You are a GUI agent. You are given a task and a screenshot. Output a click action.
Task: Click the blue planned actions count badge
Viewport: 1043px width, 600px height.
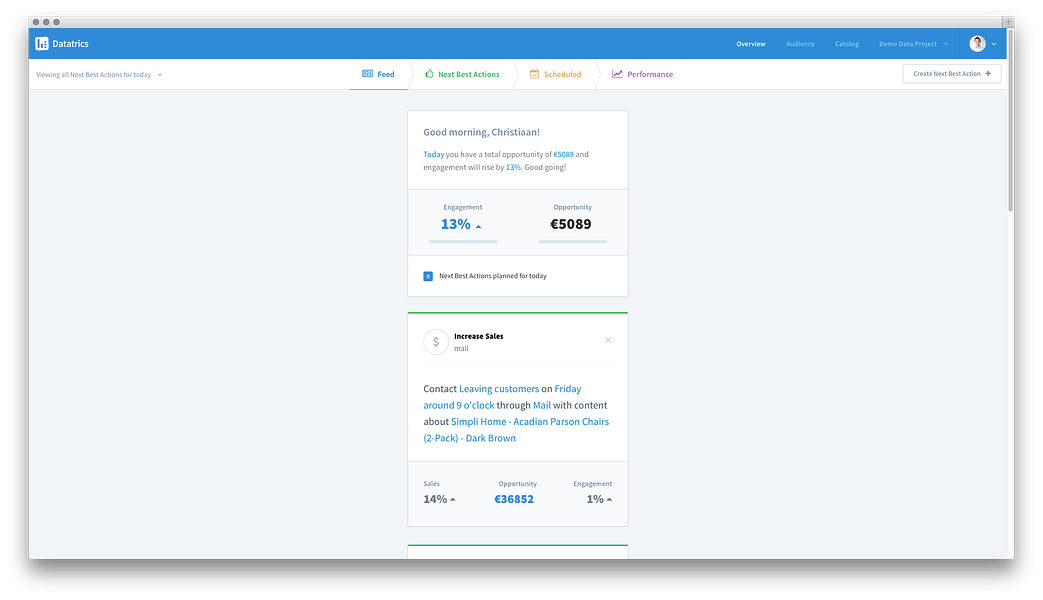[428, 276]
